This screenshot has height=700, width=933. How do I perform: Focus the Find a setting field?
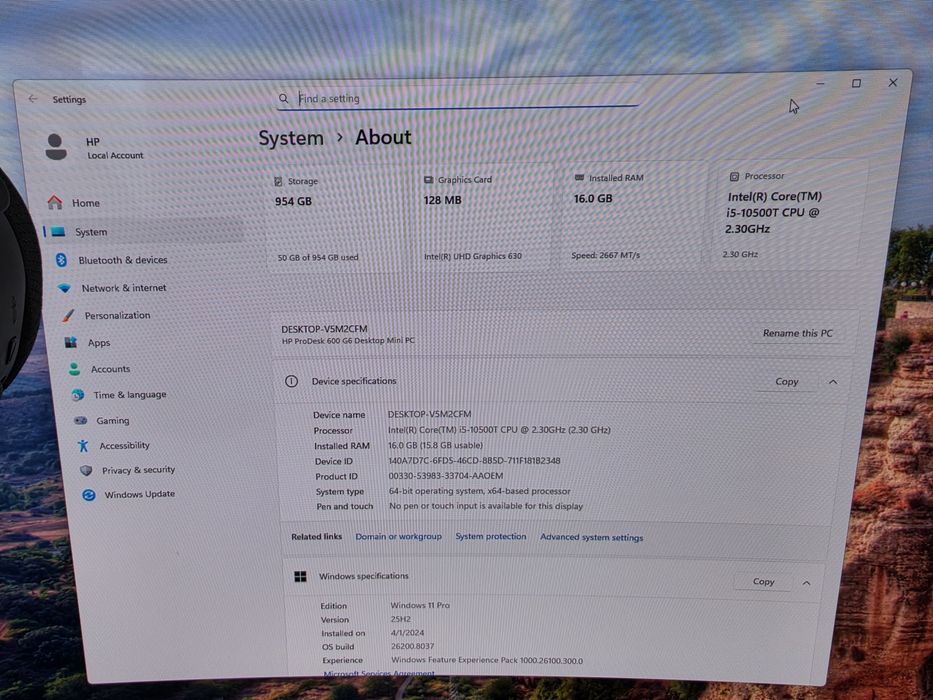pyautogui.click(x=458, y=98)
